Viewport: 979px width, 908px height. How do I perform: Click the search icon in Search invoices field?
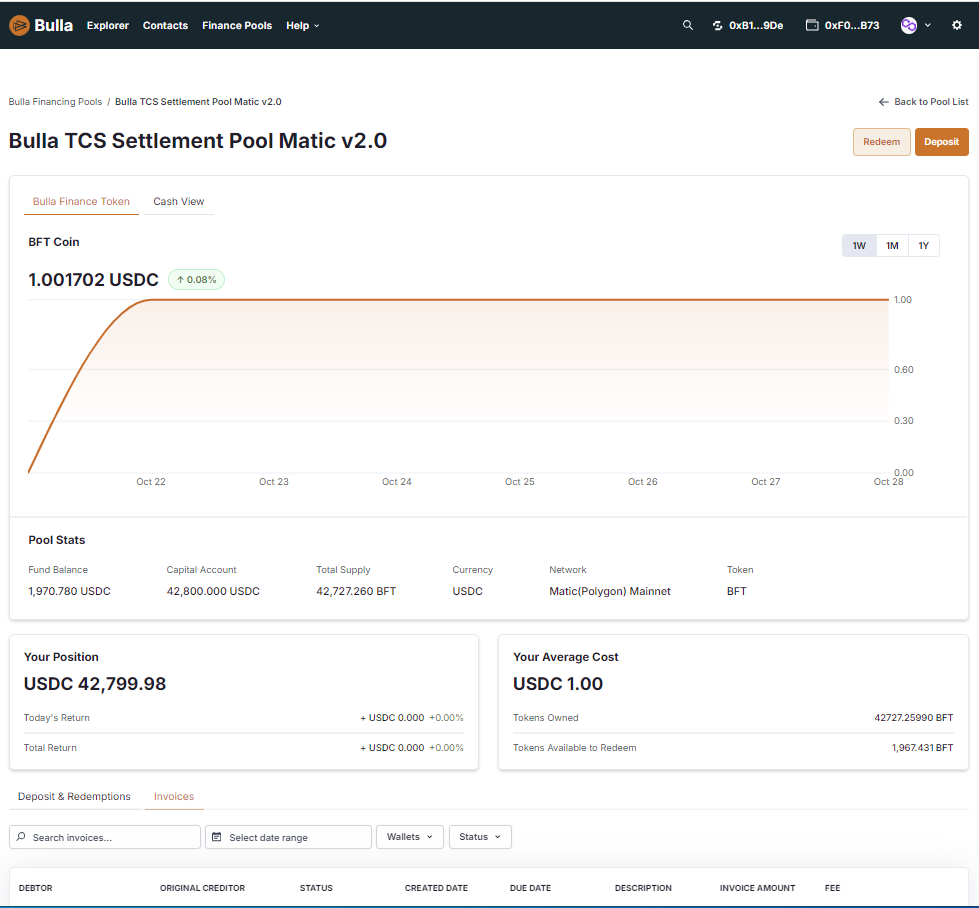[x=21, y=837]
